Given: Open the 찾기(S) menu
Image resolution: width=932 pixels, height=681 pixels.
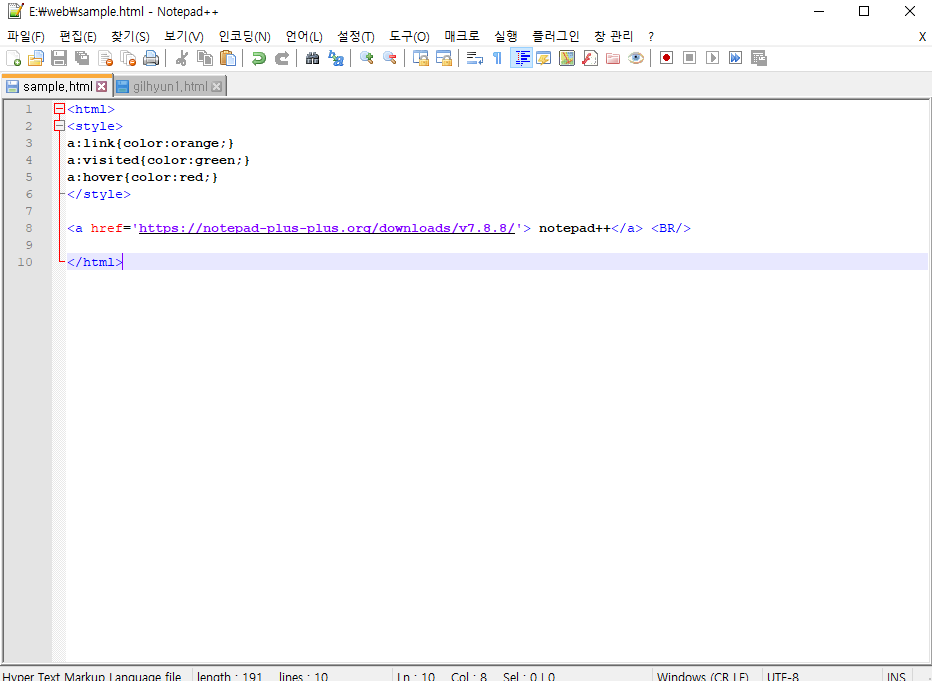Looking at the screenshot, I should tap(130, 37).
